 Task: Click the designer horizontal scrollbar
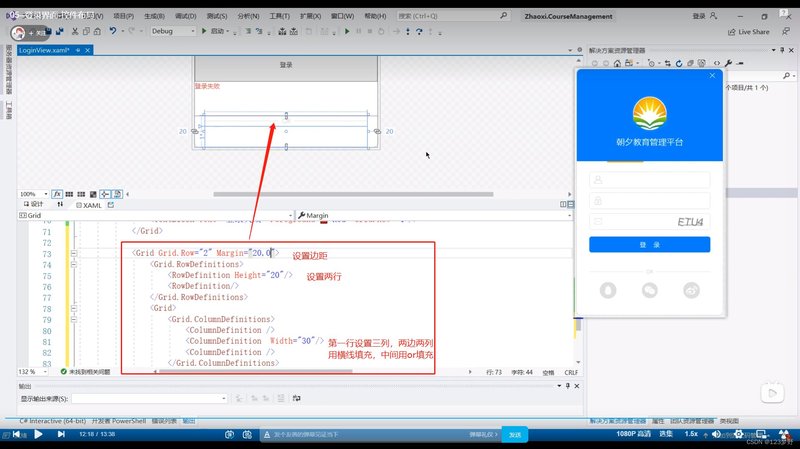[x=353, y=194]
